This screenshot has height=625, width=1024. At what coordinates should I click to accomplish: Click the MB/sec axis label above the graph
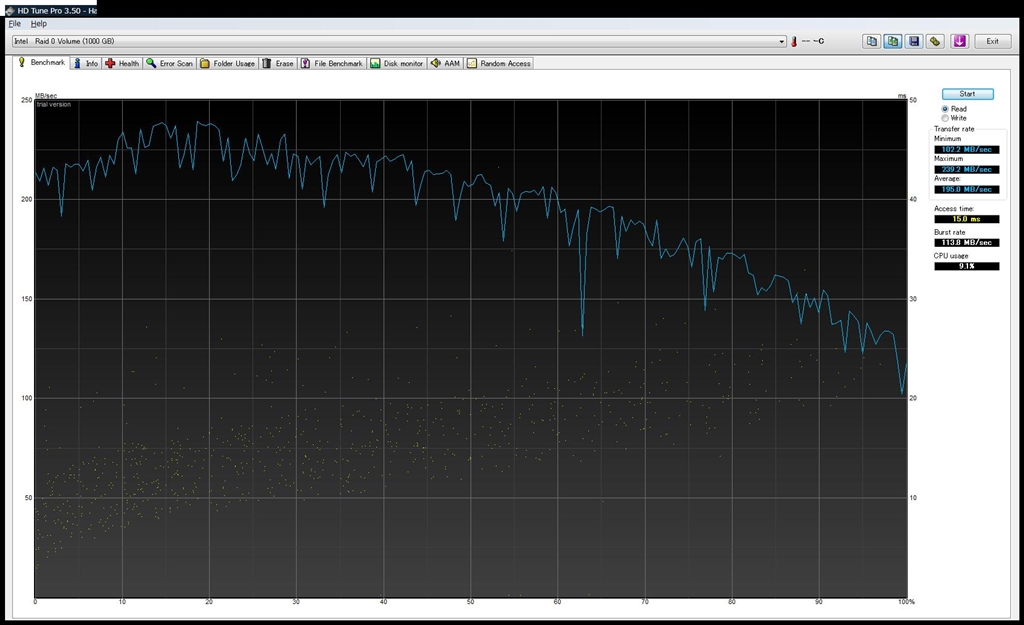tap(46, 96)
